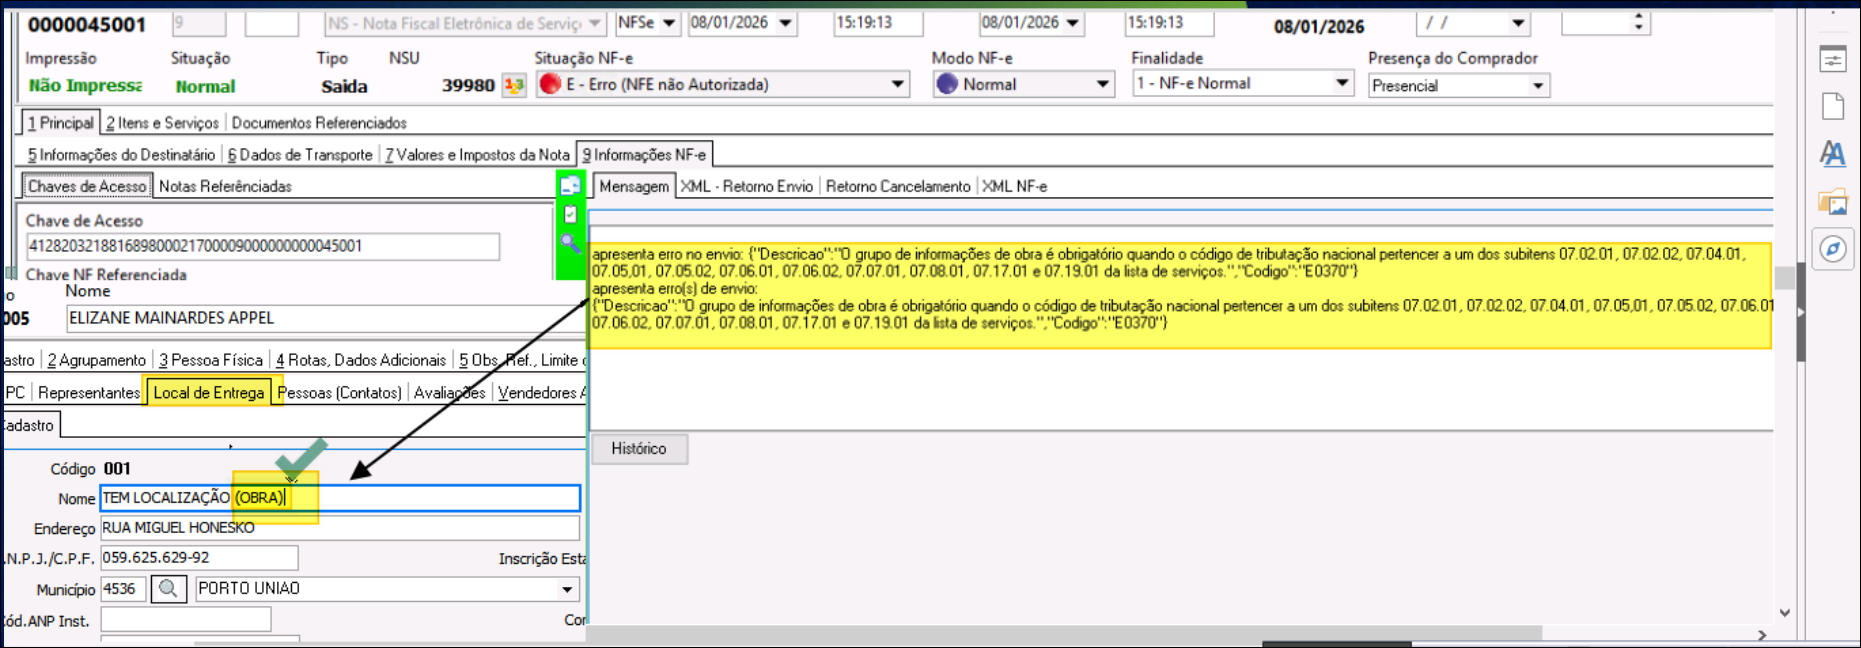Click the magnifying glass in green strip
The height and width of the screenshot is (648, 1861).
570,242
